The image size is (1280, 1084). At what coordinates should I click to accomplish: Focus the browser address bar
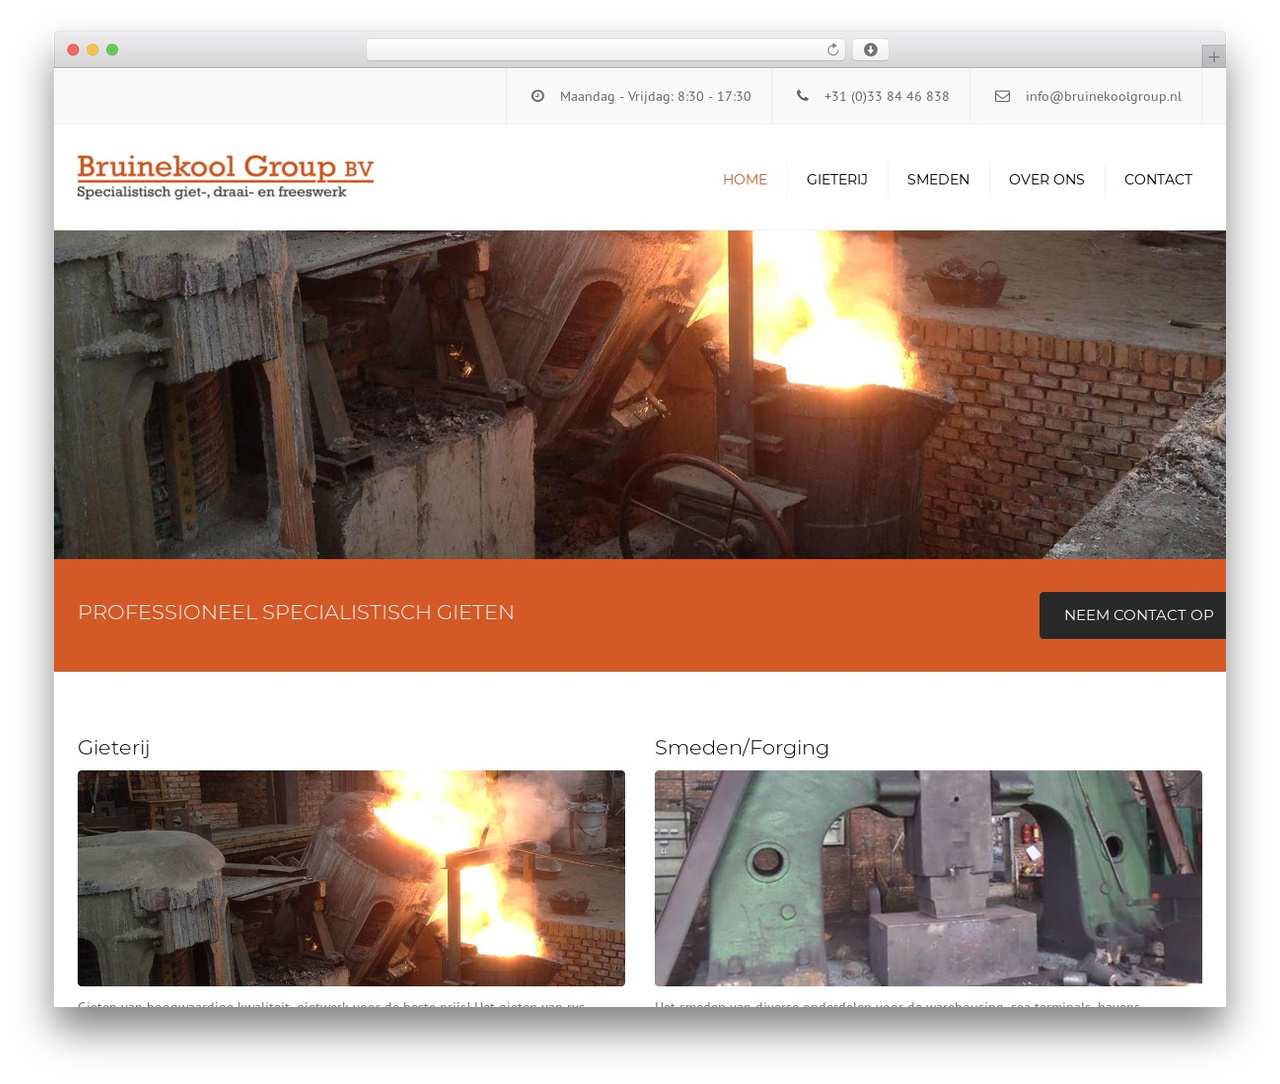tap(605, 50)
